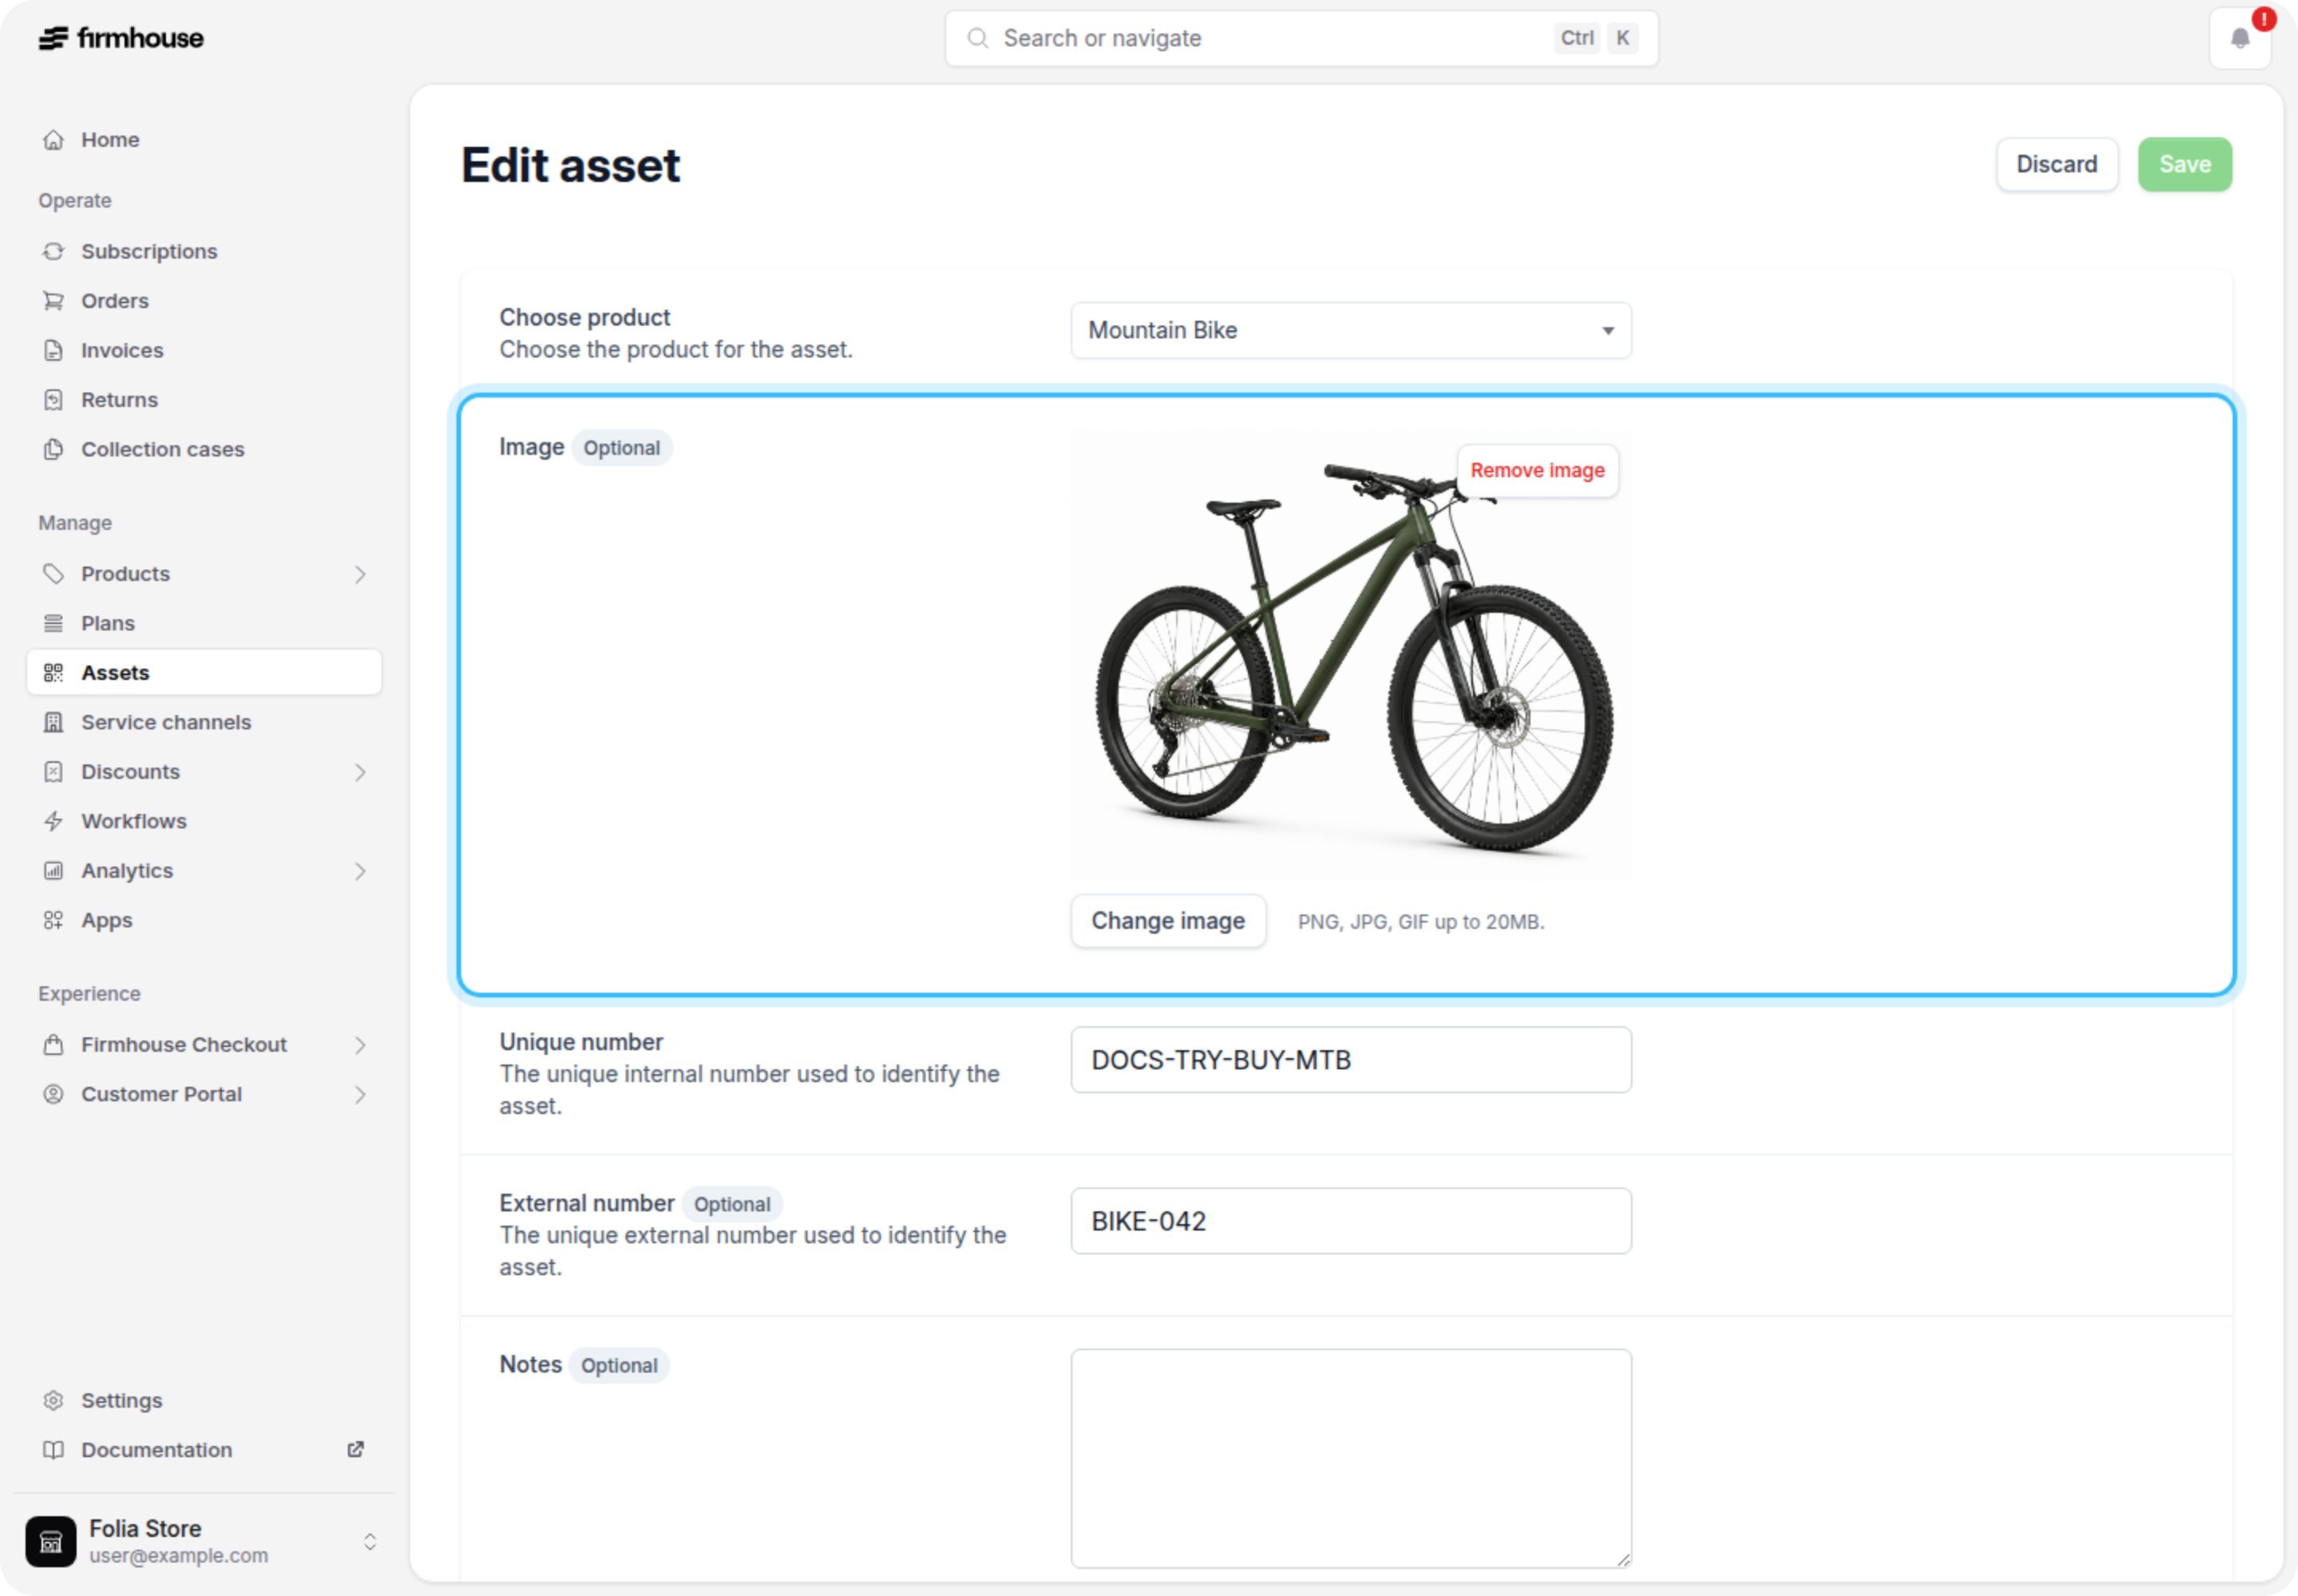Click the Orders cart icon
2298x1596 pixels.
tap(53, 301)
